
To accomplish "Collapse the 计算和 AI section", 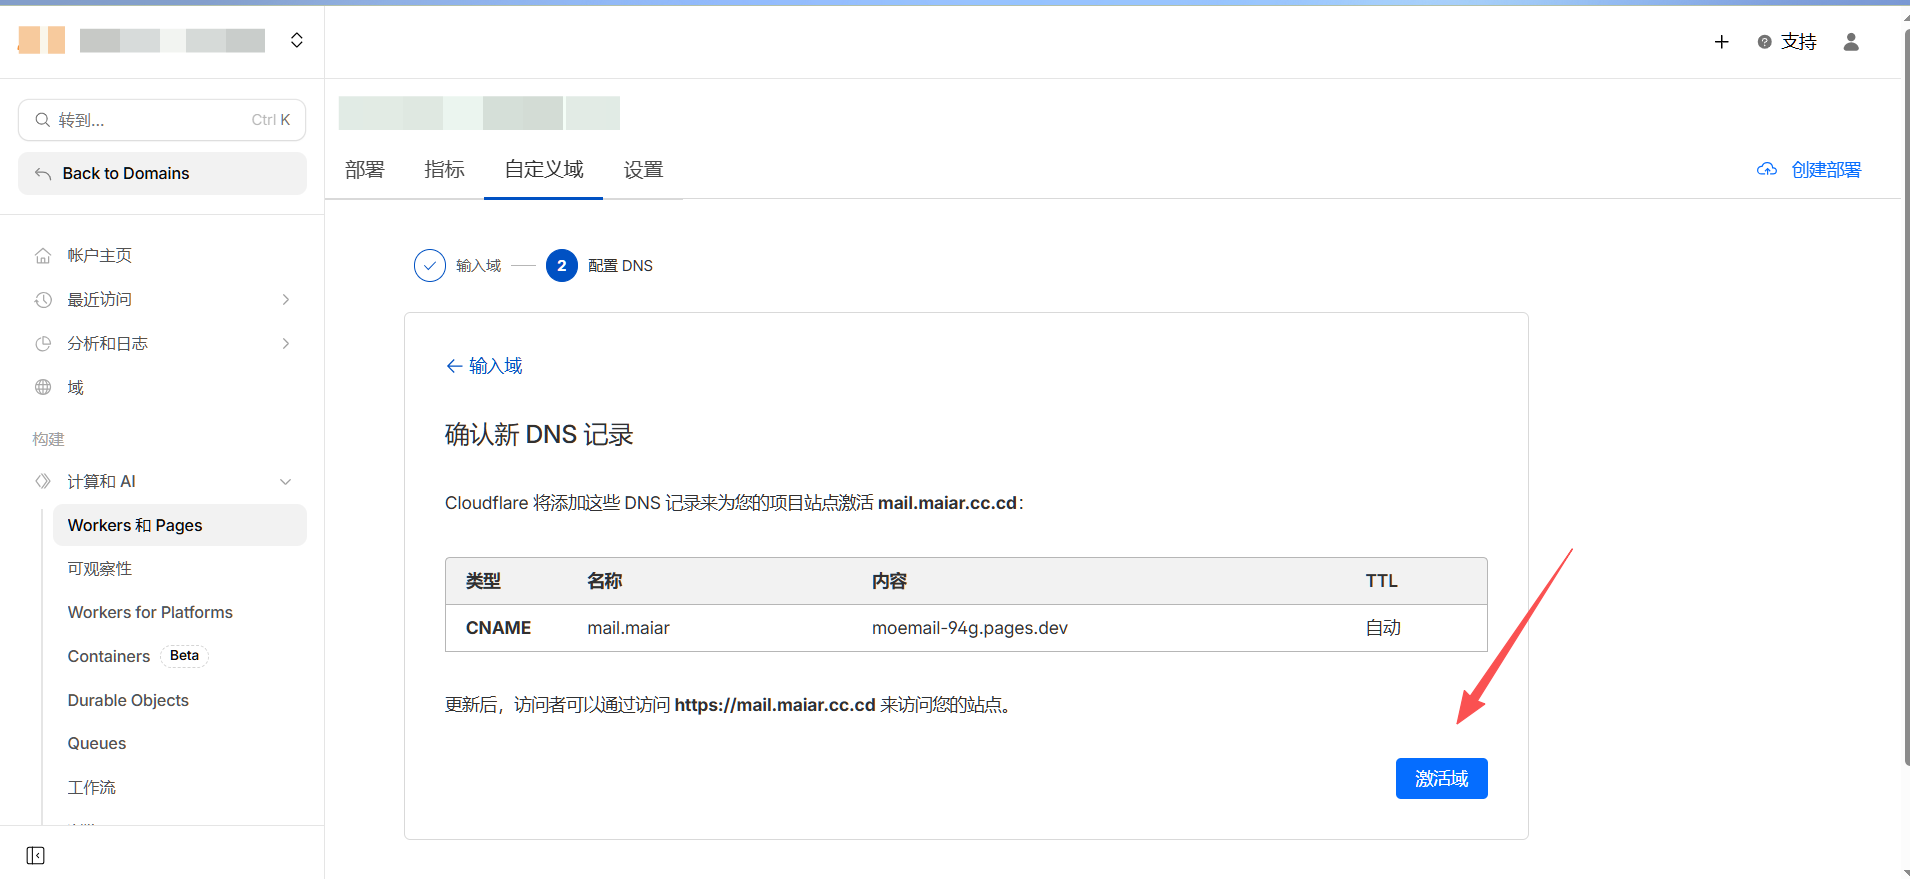I will pyautogui.click(x=286, y=482).
